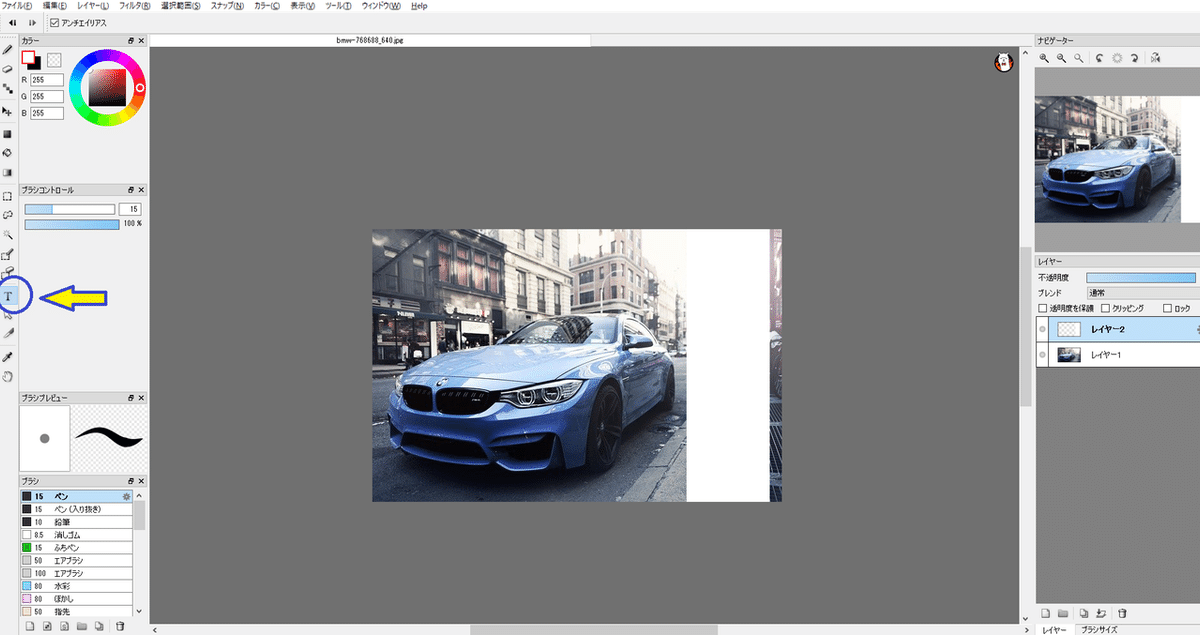Select the ふちペン brush

point(76,548)
